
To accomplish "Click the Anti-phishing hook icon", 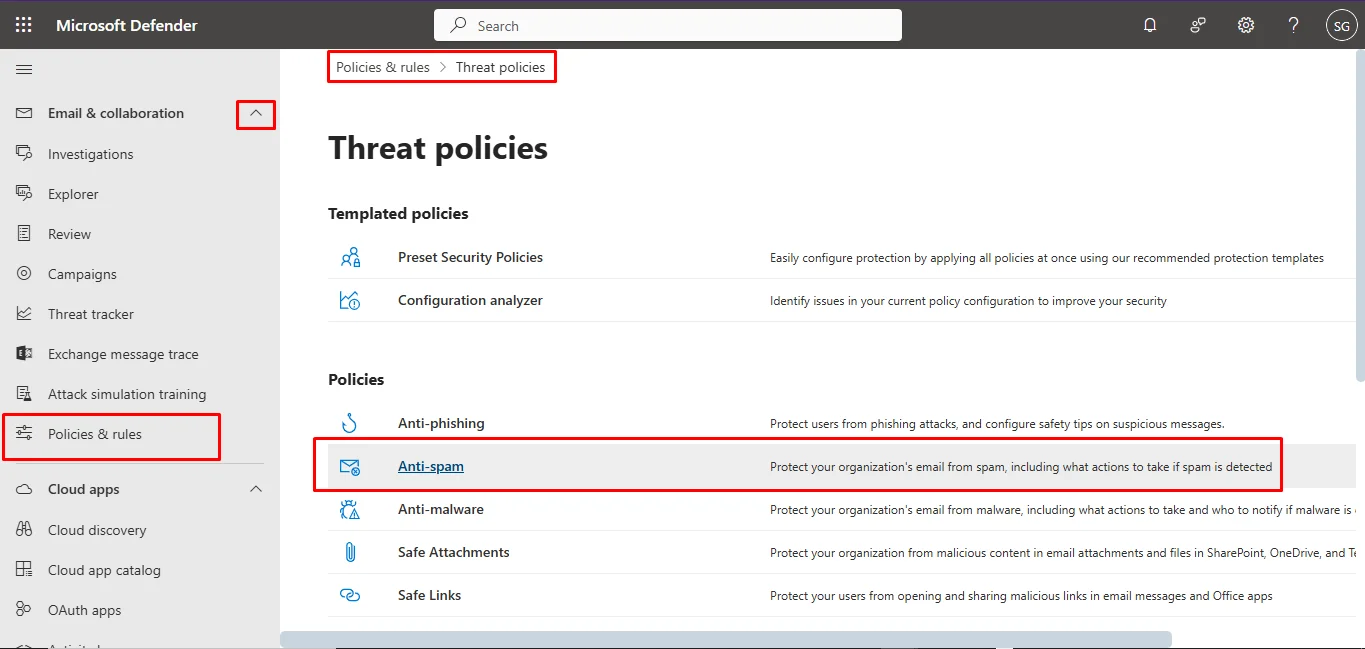I will pos(350,423).
